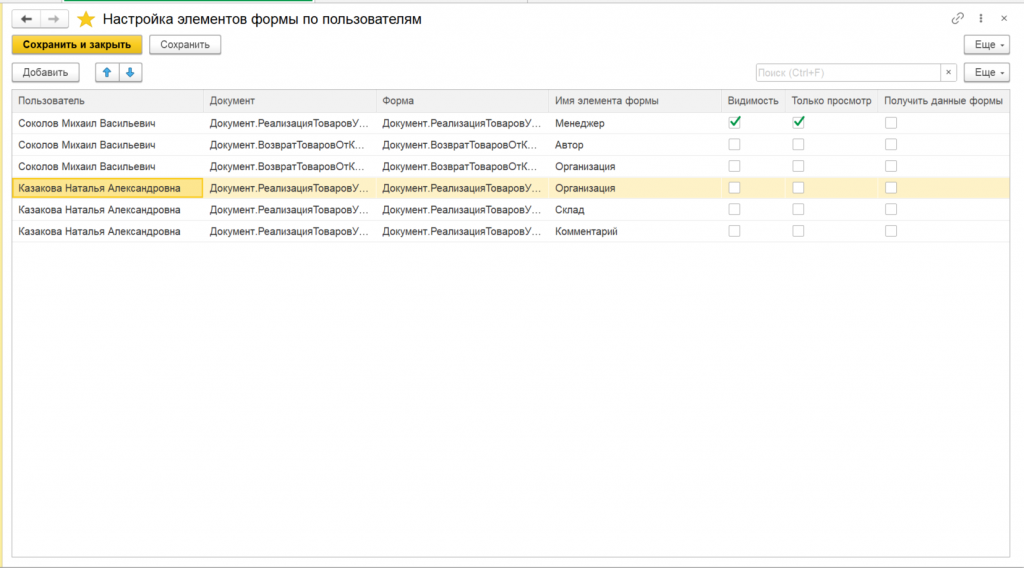Uncheck Только просмотр for the Менеджер row
The image size is (1024, 568).
tap(799, 123)
